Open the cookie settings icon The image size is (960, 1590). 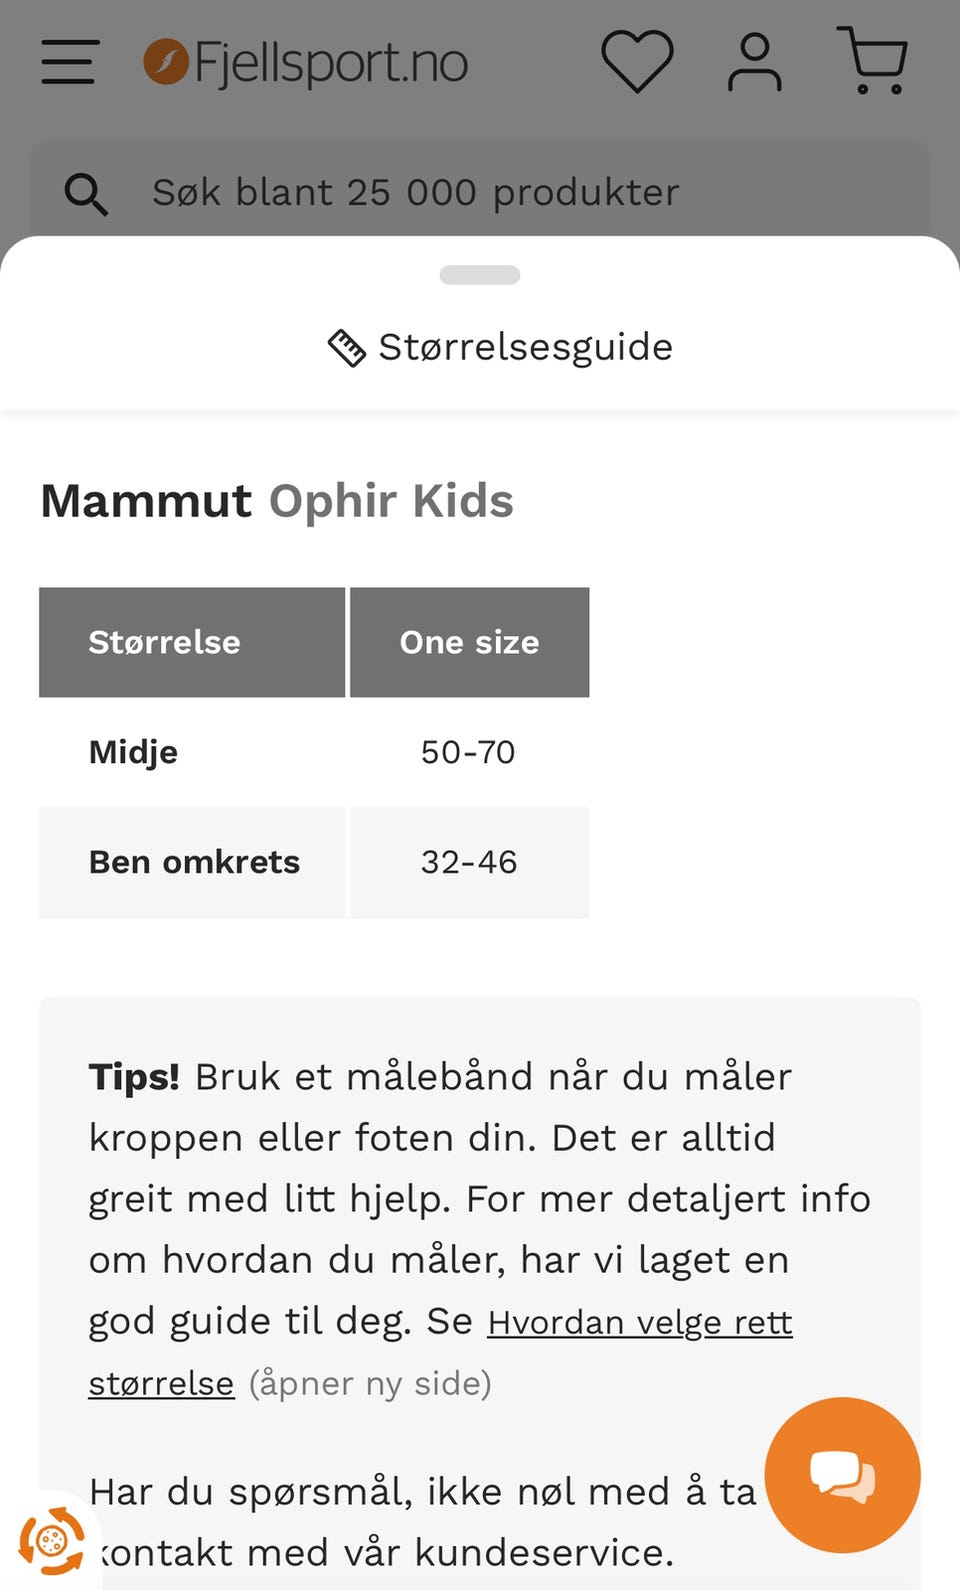[x=52, y=1540]
